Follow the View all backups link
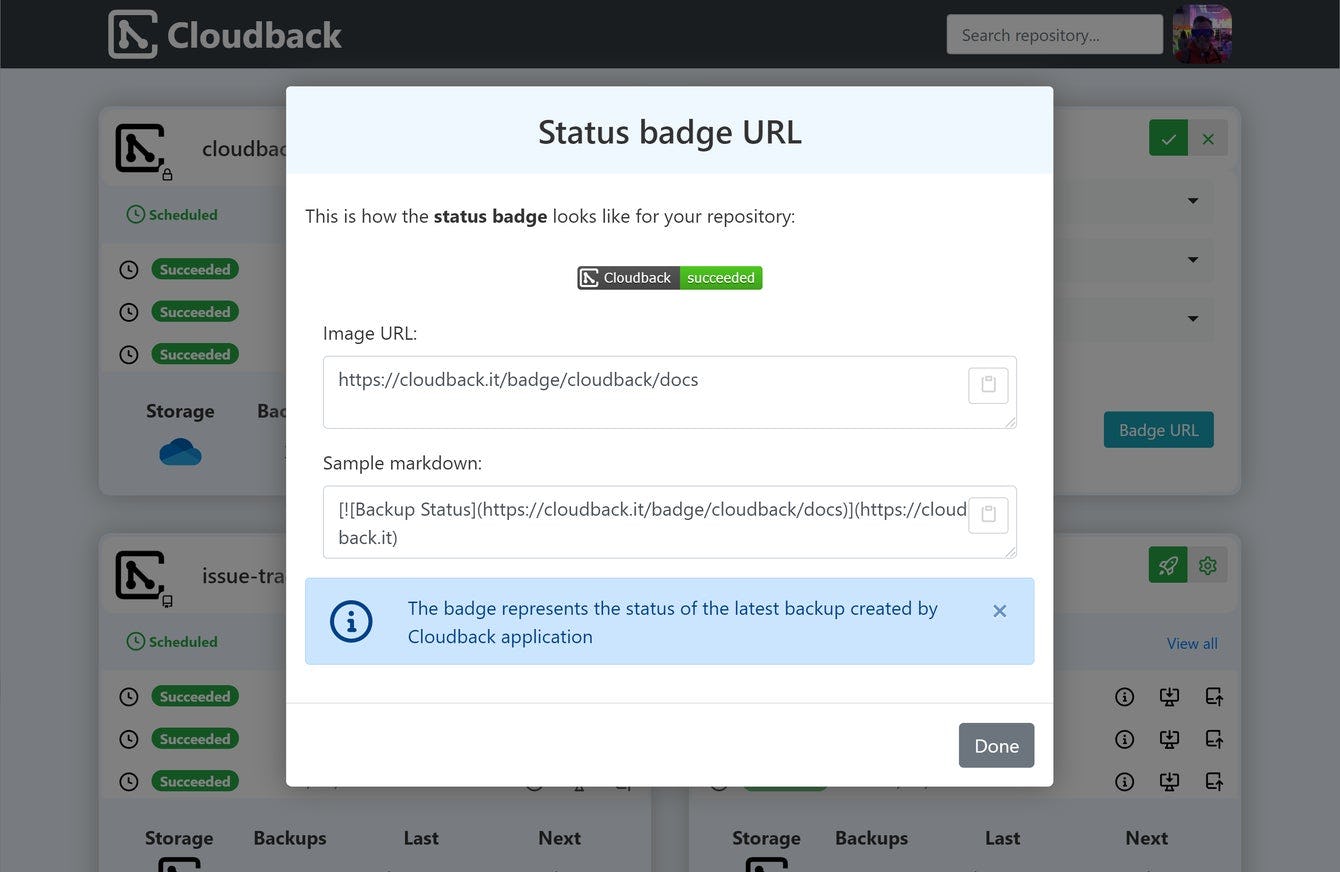This screenshot has width=1340, height=872. coord(1191,643)
